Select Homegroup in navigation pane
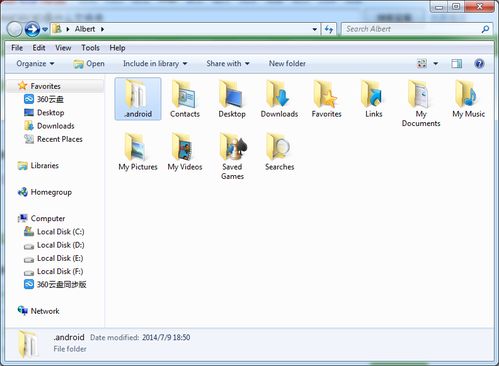 point(45,192)
